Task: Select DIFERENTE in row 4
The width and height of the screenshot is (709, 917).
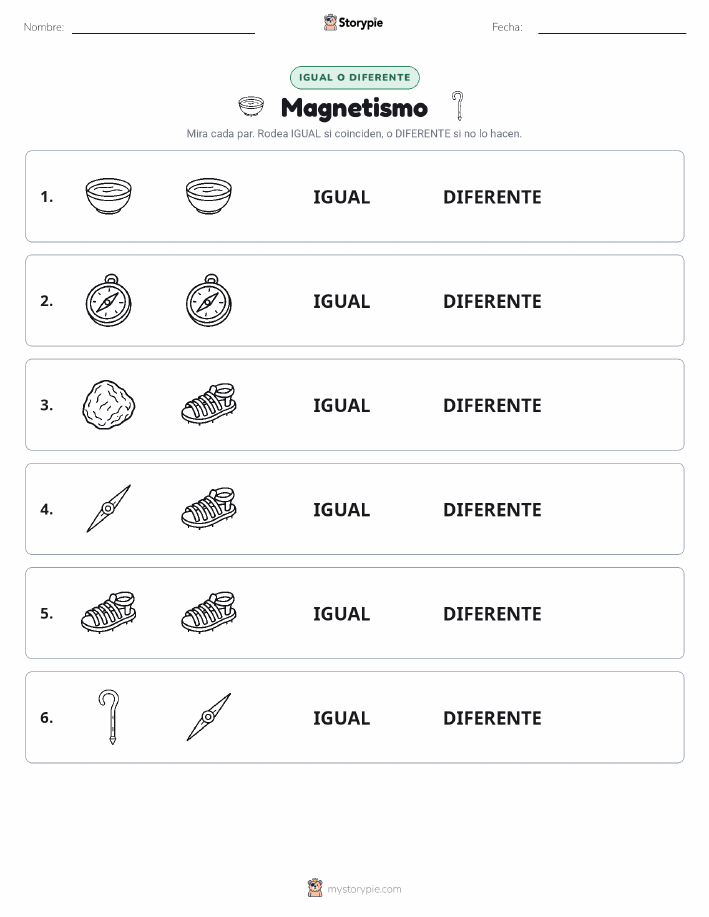Action: [492, 509]
